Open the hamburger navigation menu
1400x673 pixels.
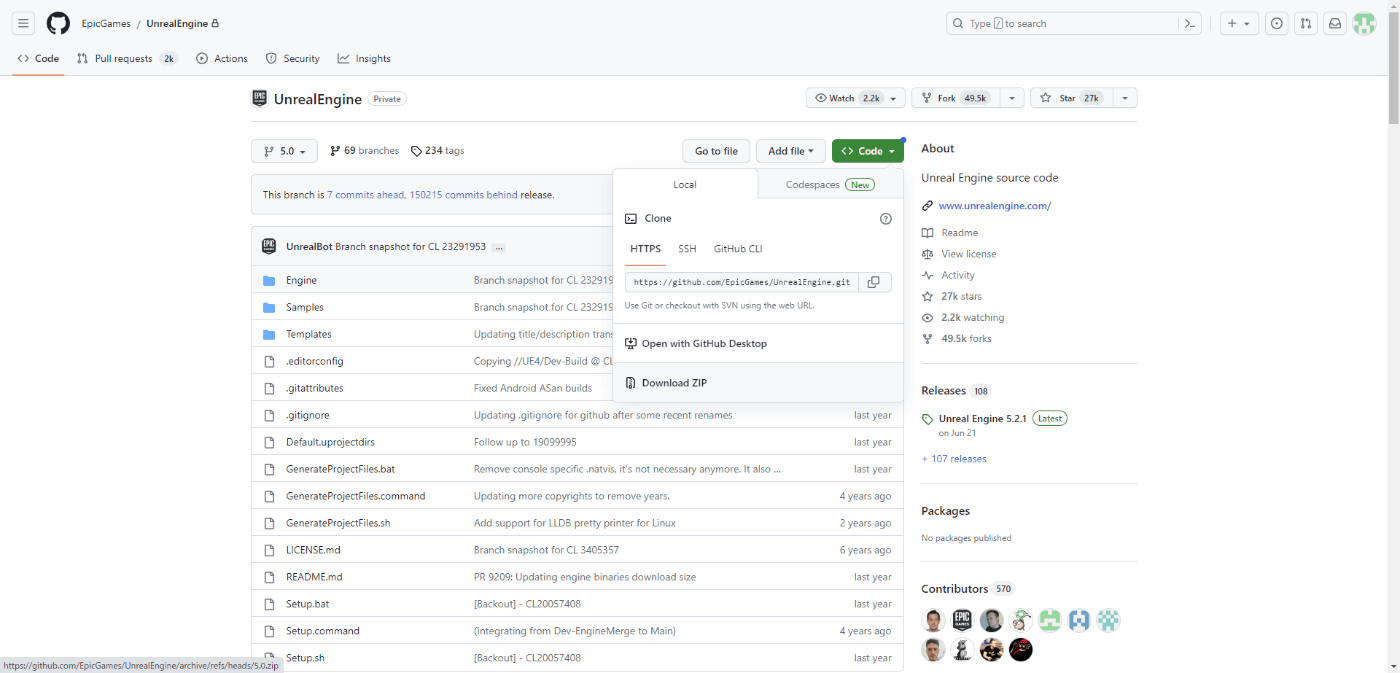24,23
